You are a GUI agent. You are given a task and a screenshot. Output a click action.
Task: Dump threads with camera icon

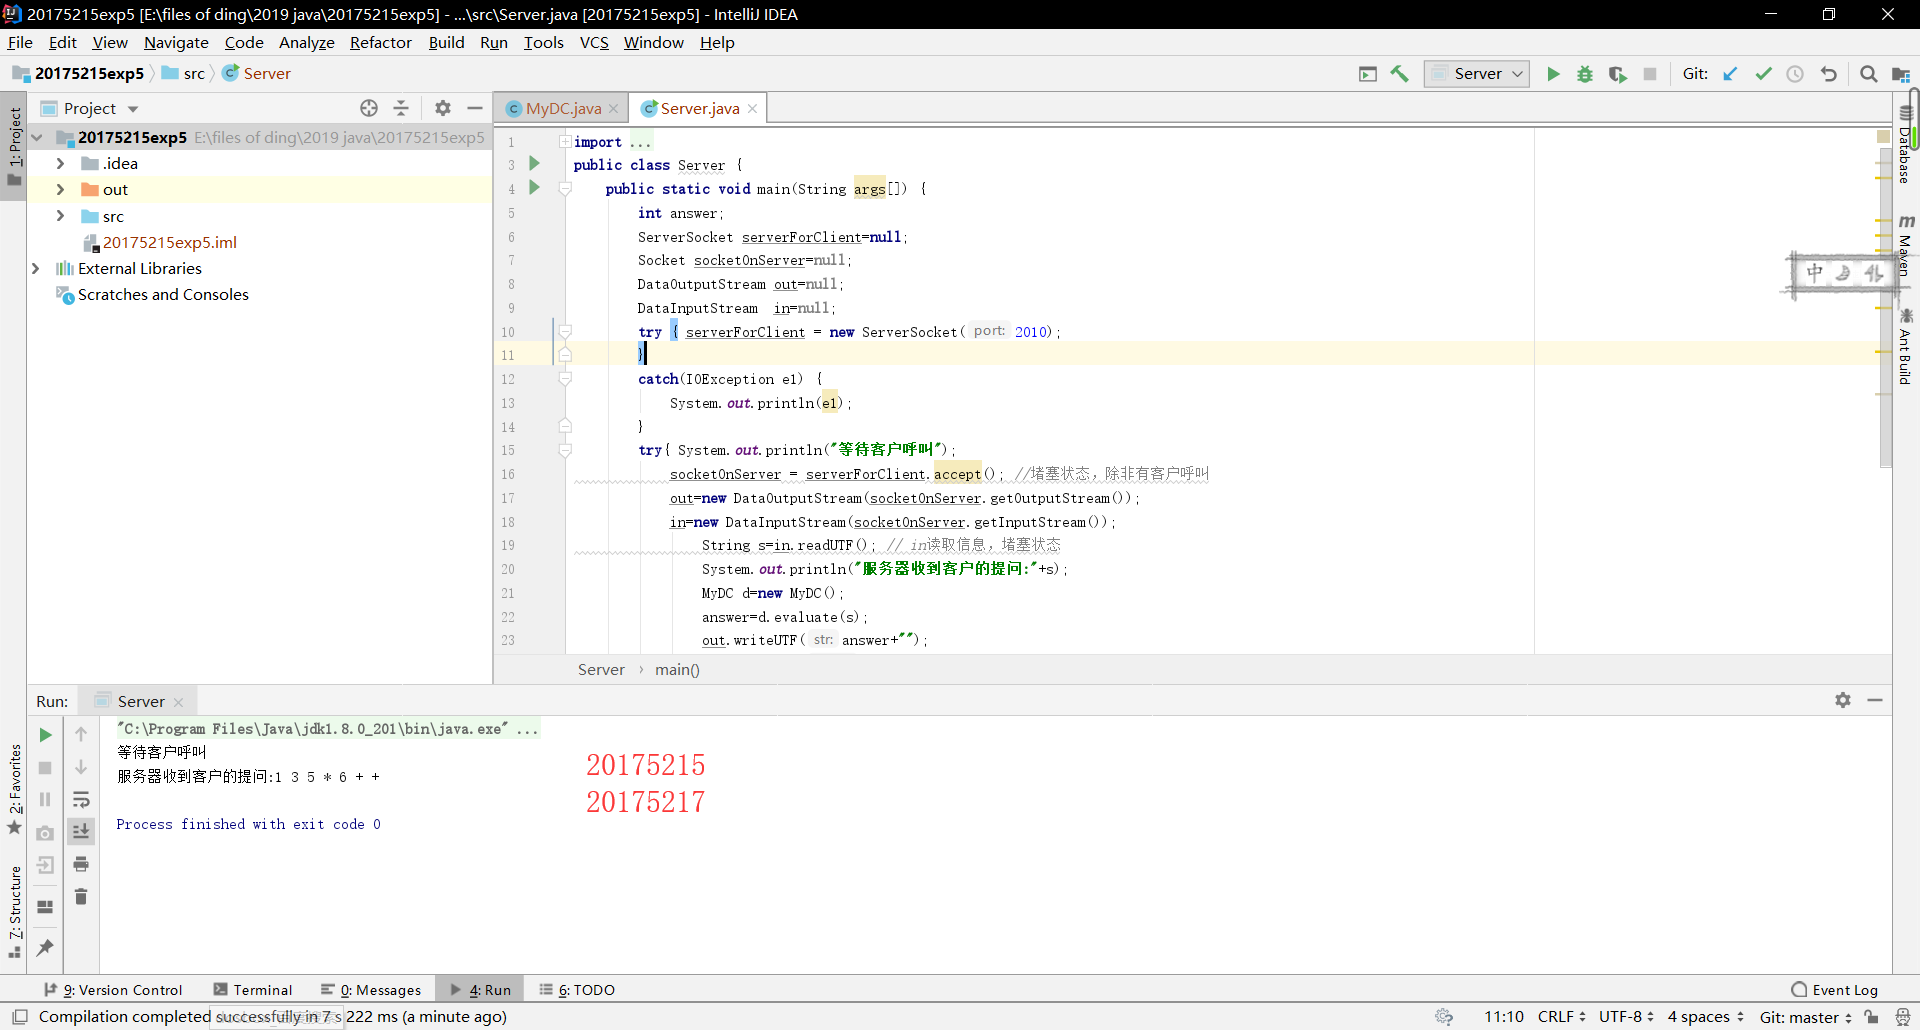point(45,833)
